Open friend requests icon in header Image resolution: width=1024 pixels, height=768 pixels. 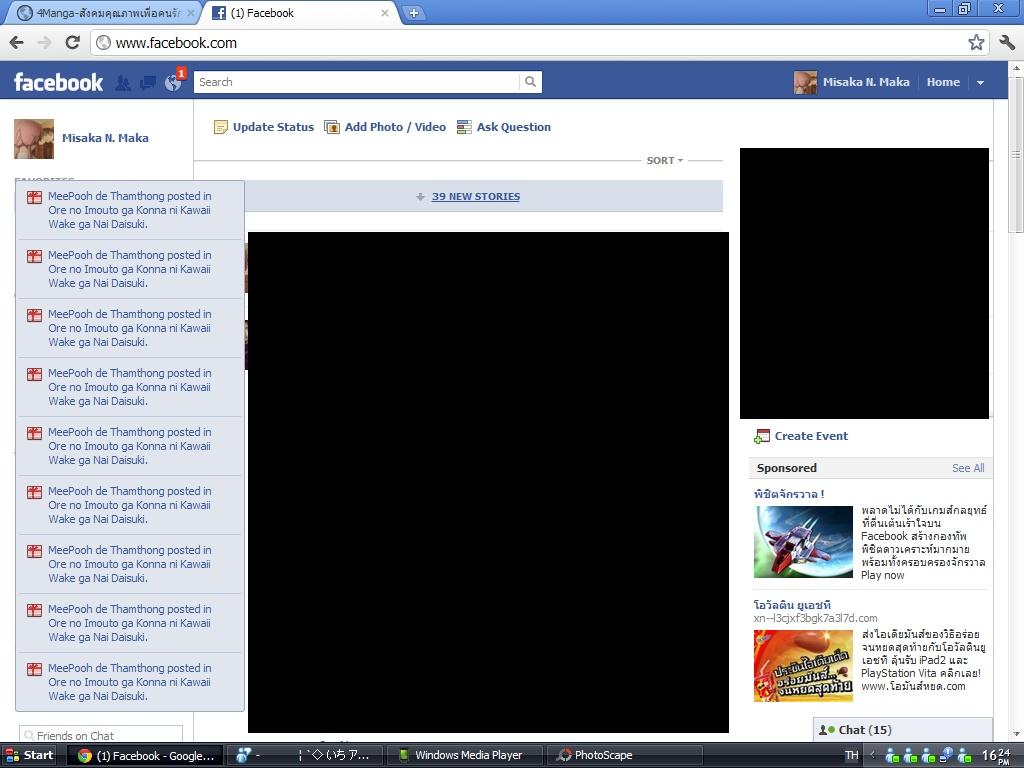[x=123, y=83]
